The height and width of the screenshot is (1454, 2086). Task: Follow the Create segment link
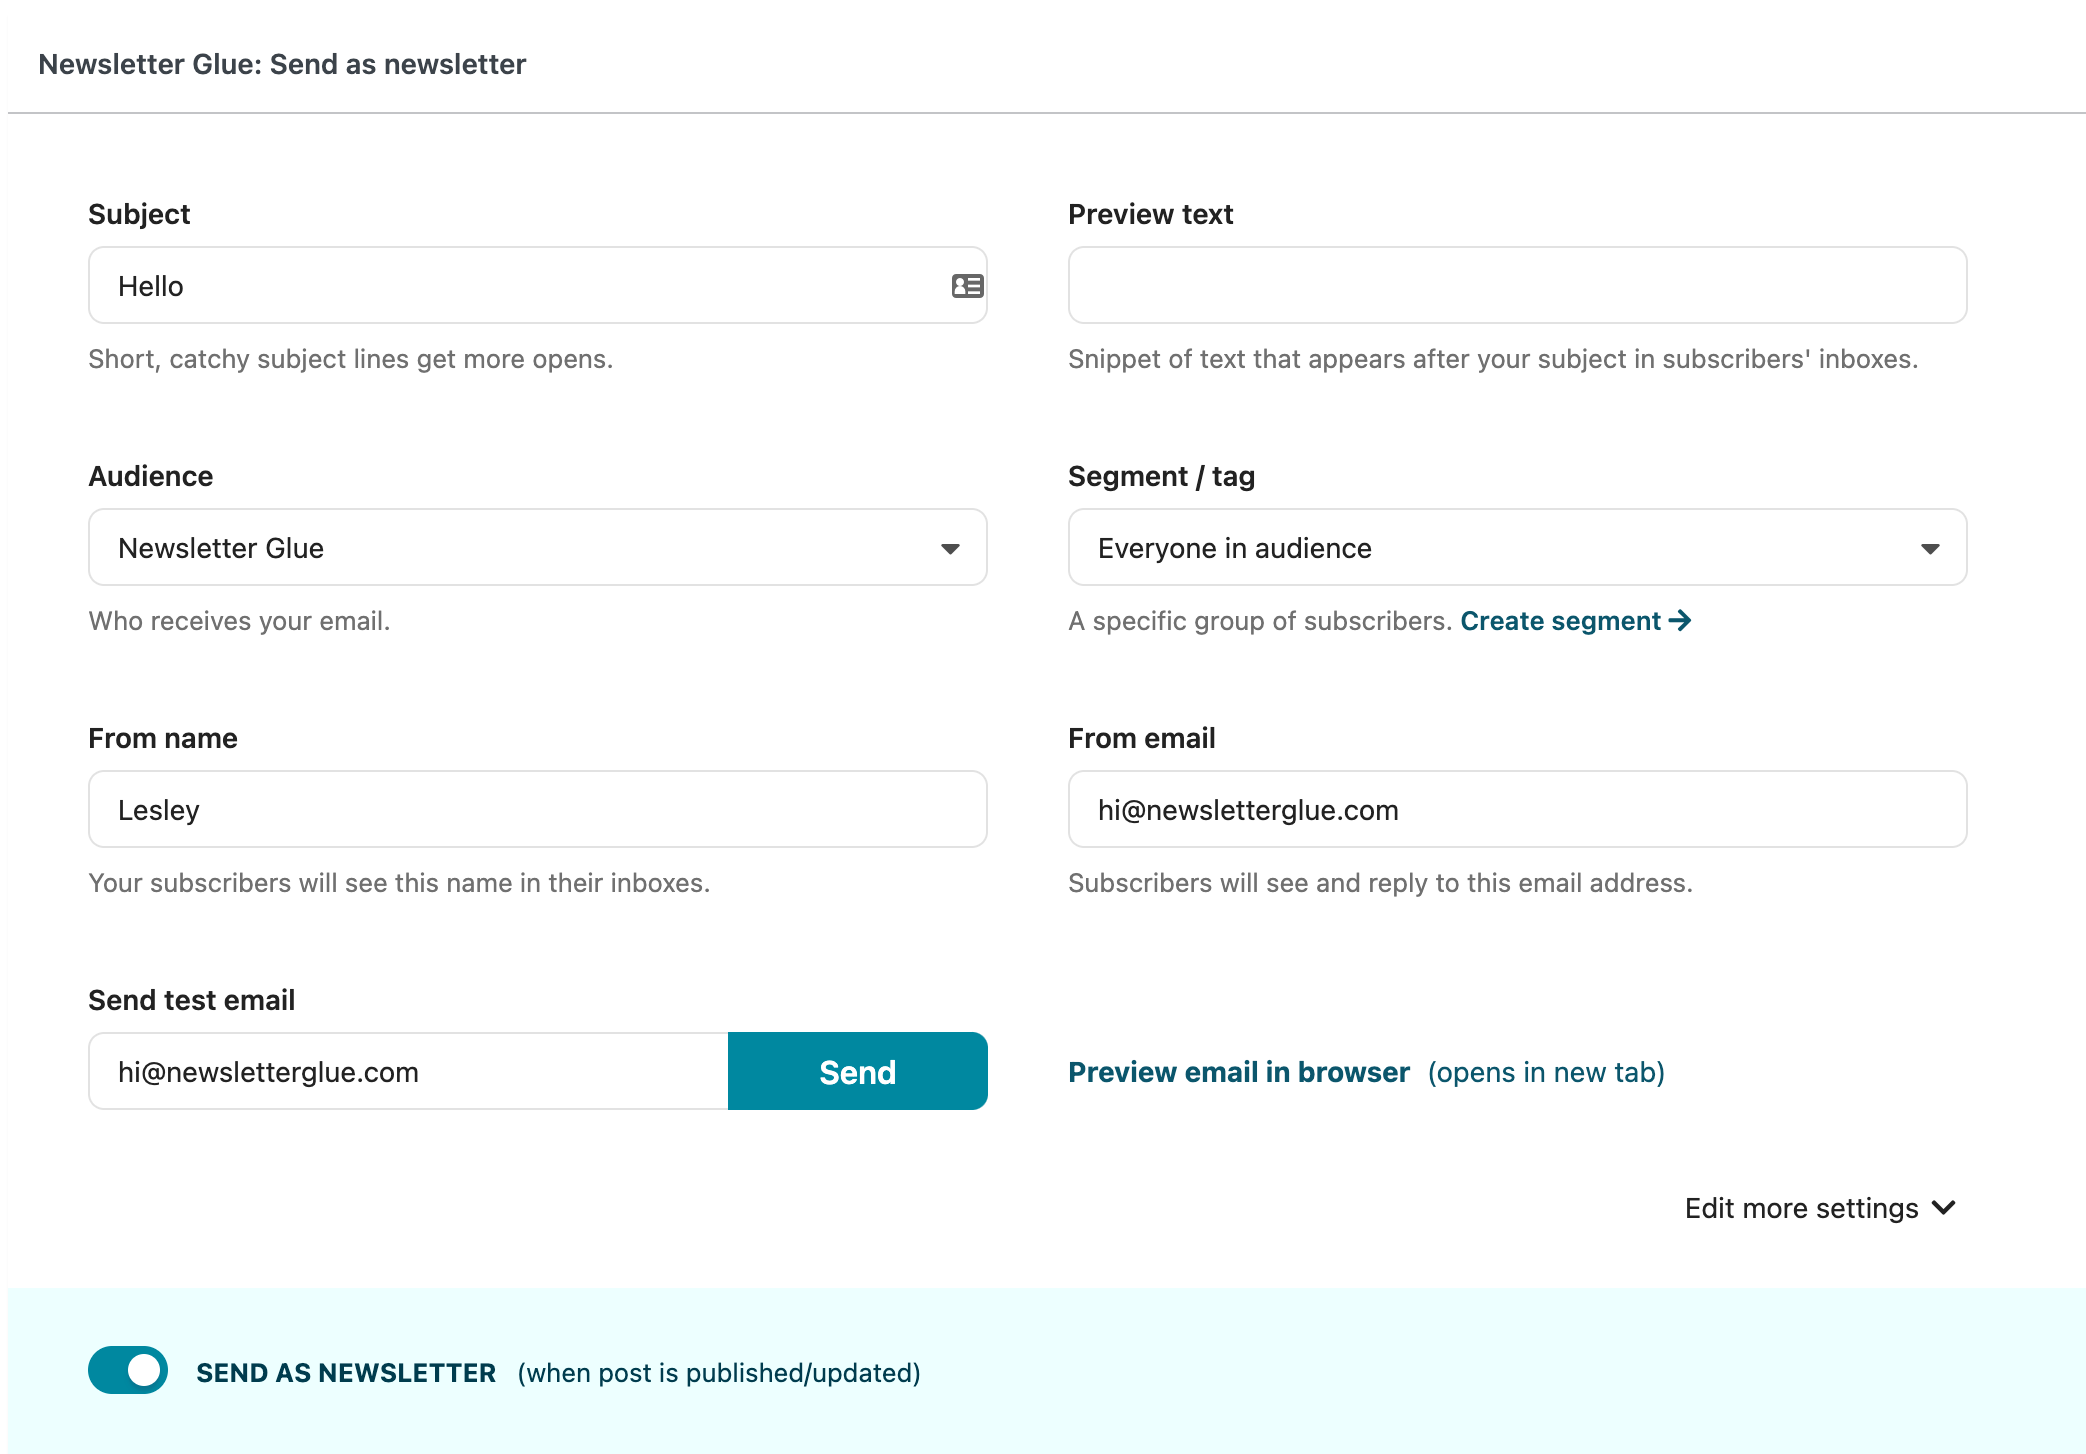coord(1560,621)
